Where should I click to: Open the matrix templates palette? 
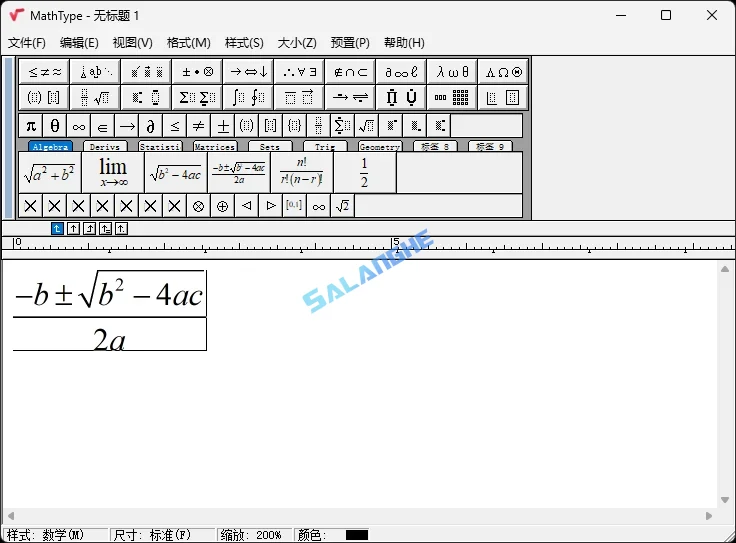click(x=452, y=97)
